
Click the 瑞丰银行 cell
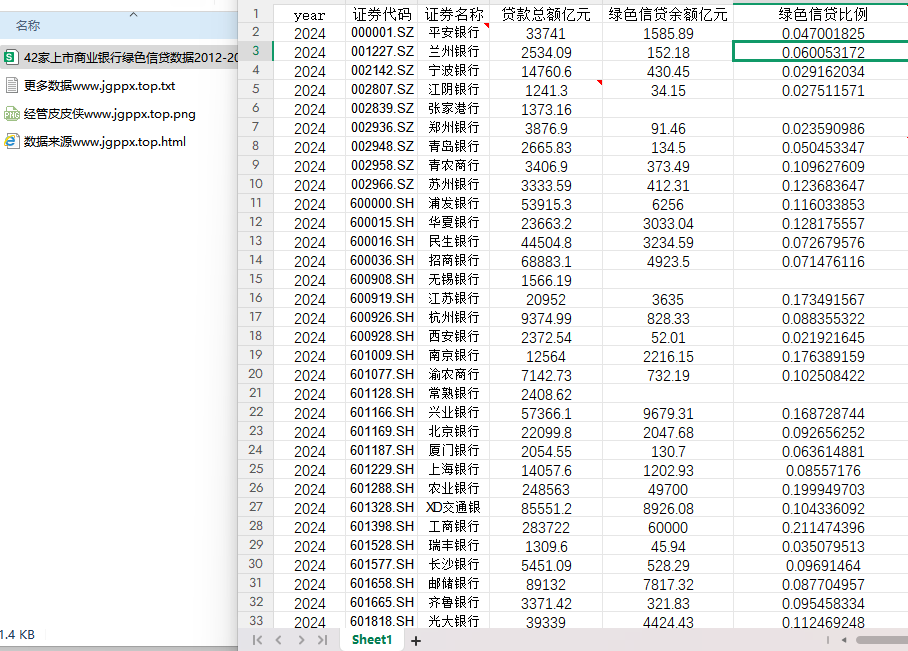click(x=453, y=546)
